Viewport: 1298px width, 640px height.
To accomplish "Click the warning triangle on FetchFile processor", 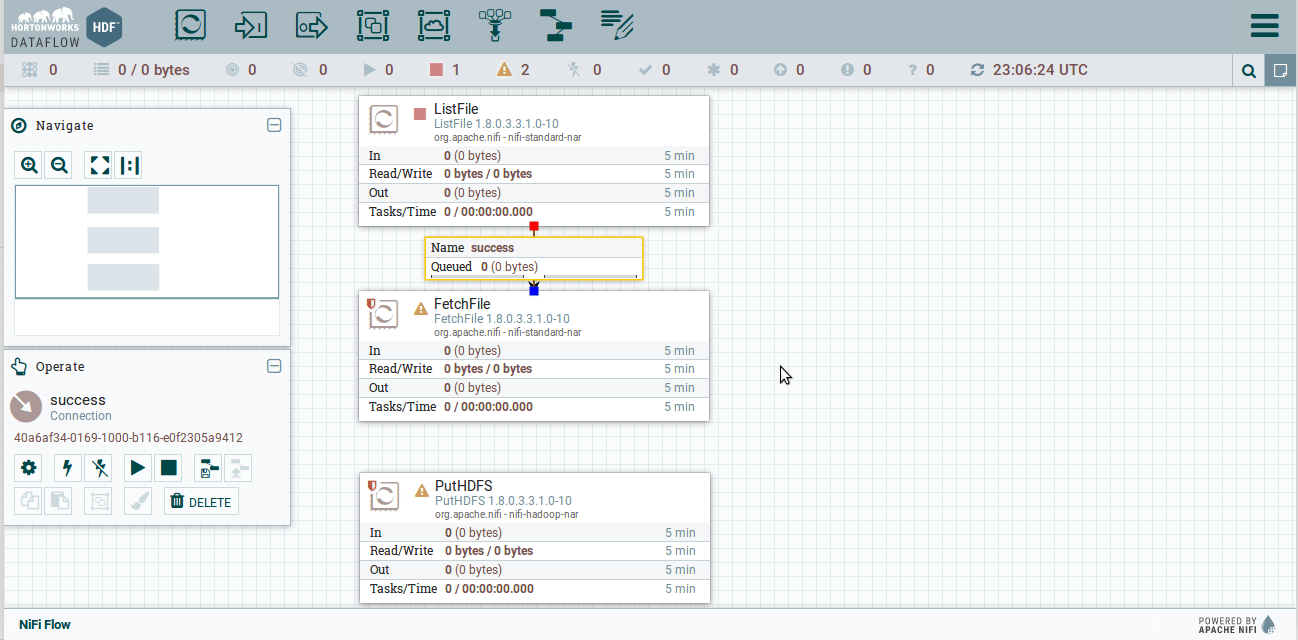I will pyautogui.click(x=421, y=309).
